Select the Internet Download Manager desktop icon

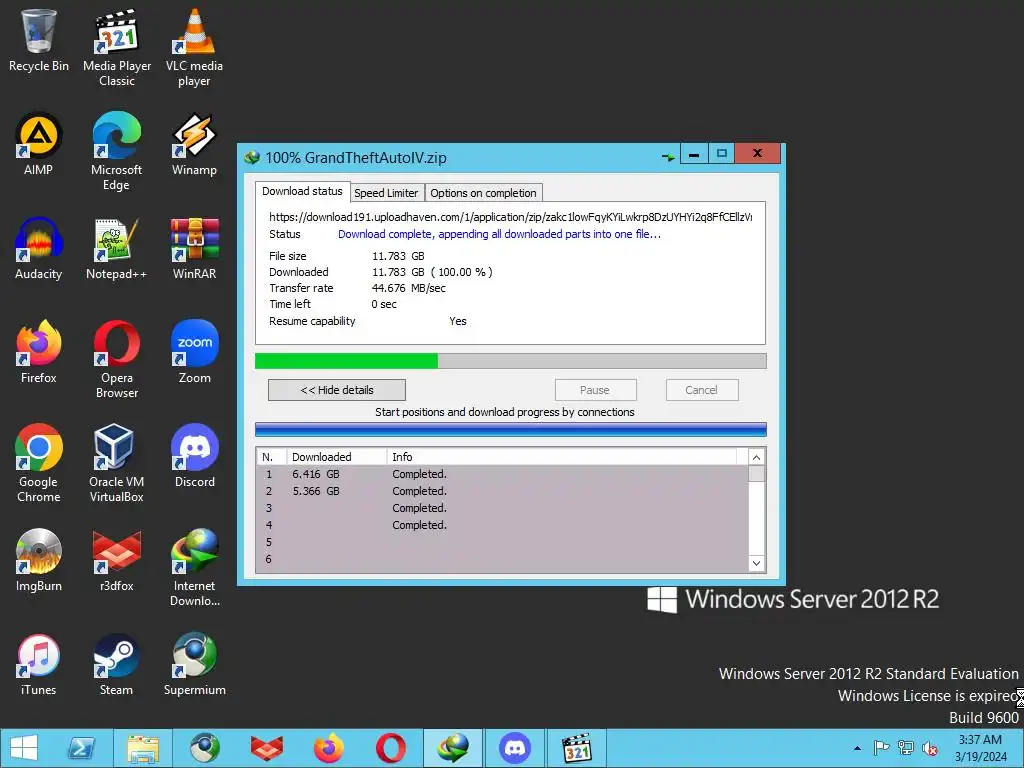194,568
